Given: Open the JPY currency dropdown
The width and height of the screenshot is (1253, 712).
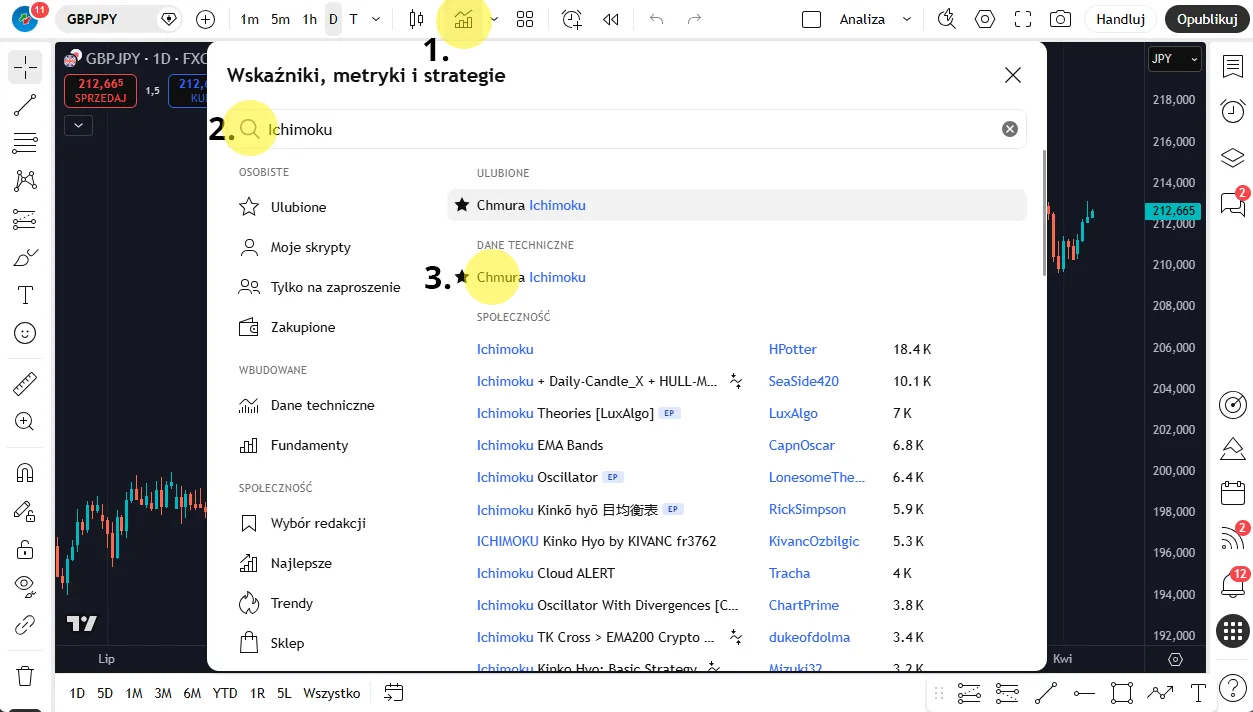Looking at the screenshot, I should point(1174,59).
